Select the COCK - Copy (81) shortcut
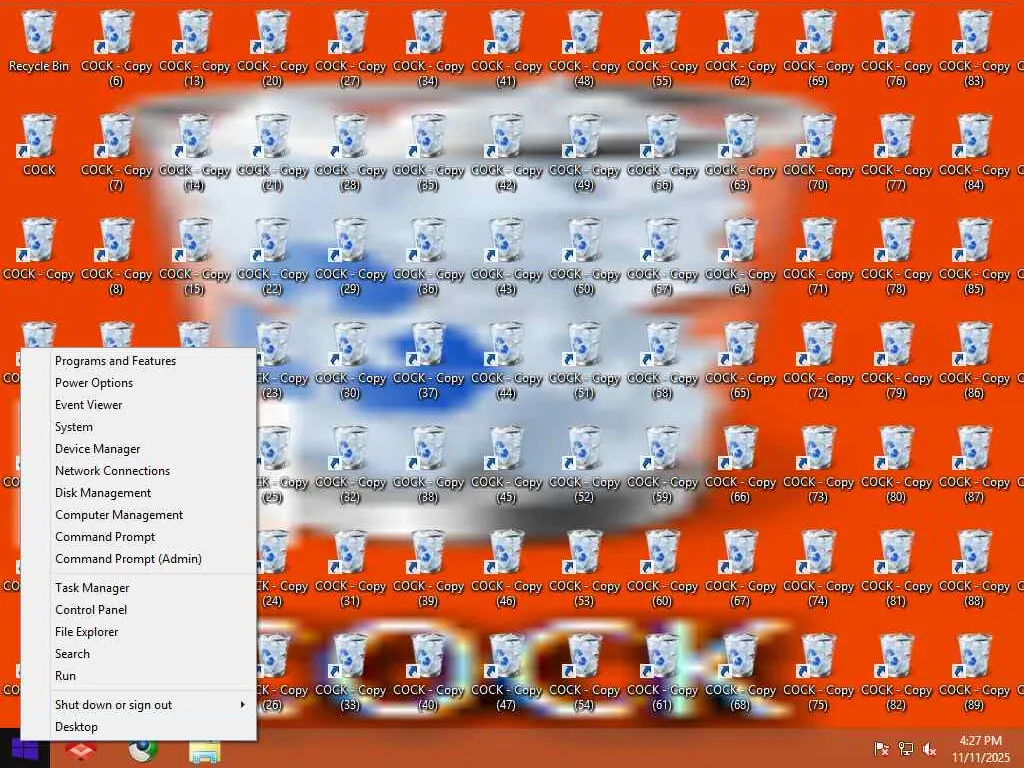Screen dimensions: 1024x768 (x=896, y=568)
